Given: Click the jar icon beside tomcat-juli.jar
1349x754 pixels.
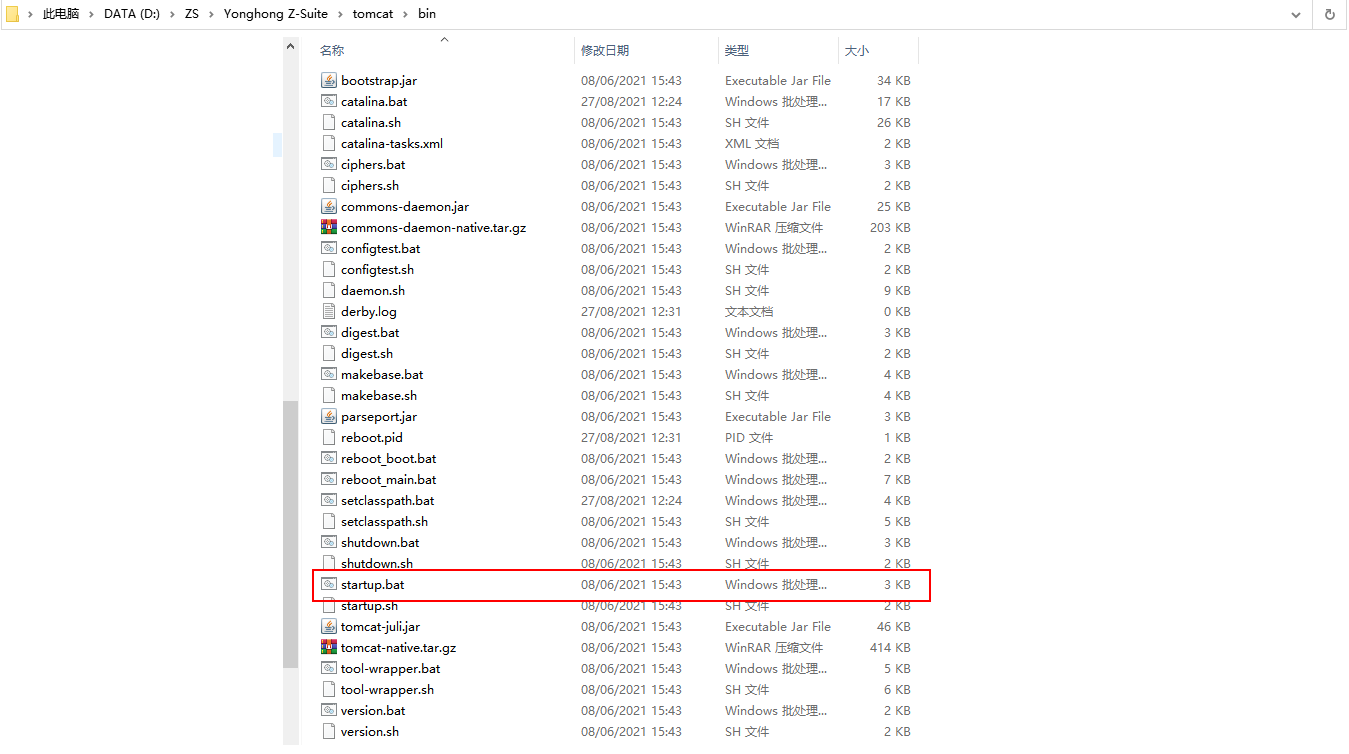Looking at the screenshot, I should (329, 626).
